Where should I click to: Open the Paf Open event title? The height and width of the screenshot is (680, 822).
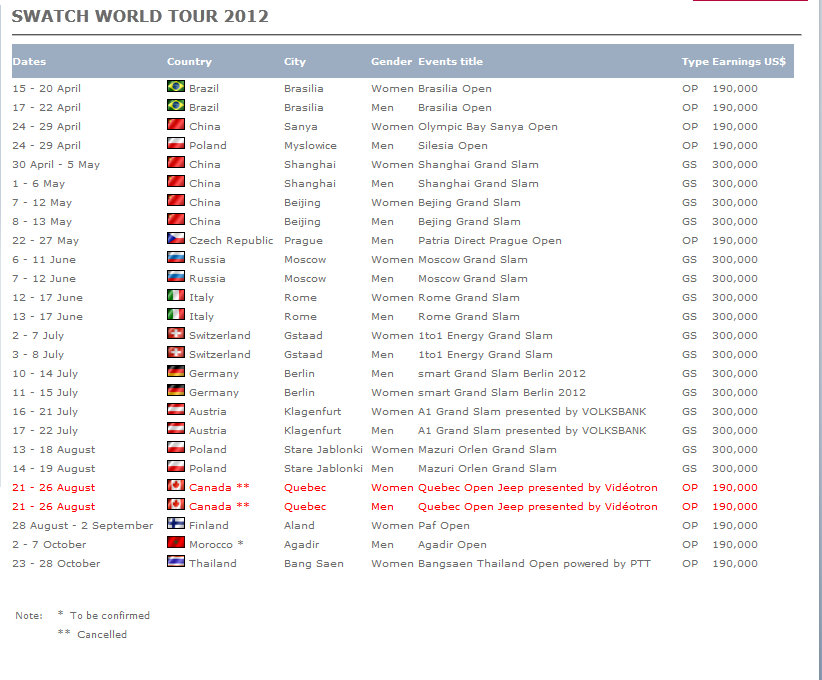tap(443, 526)
